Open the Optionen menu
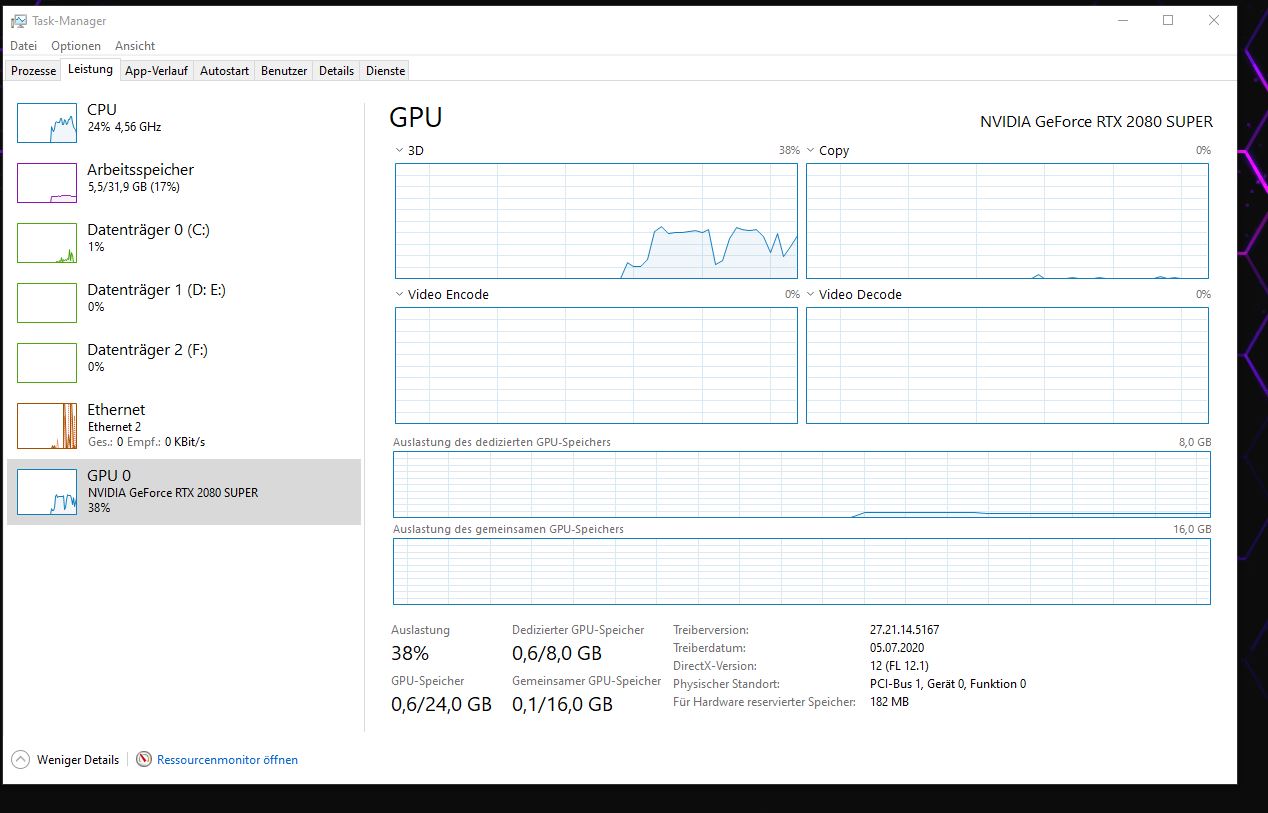 click(76, 46)
